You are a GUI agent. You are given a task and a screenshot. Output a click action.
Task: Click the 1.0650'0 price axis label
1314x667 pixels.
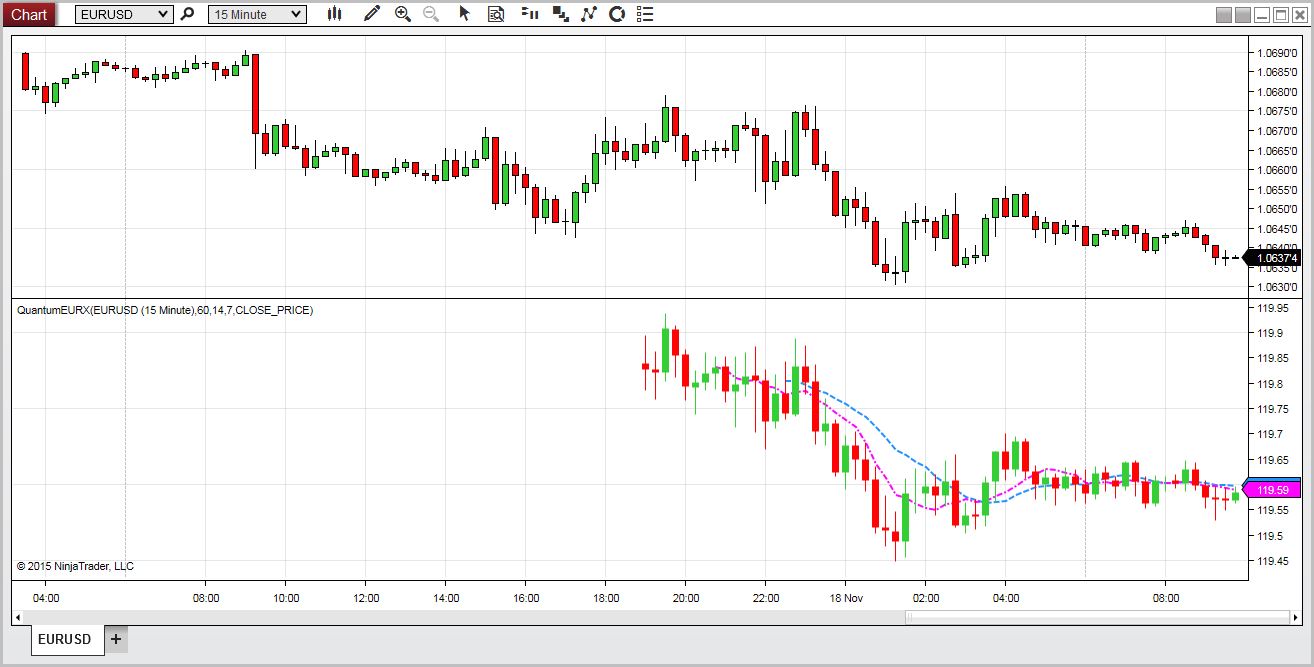[x=1277, y=209]
